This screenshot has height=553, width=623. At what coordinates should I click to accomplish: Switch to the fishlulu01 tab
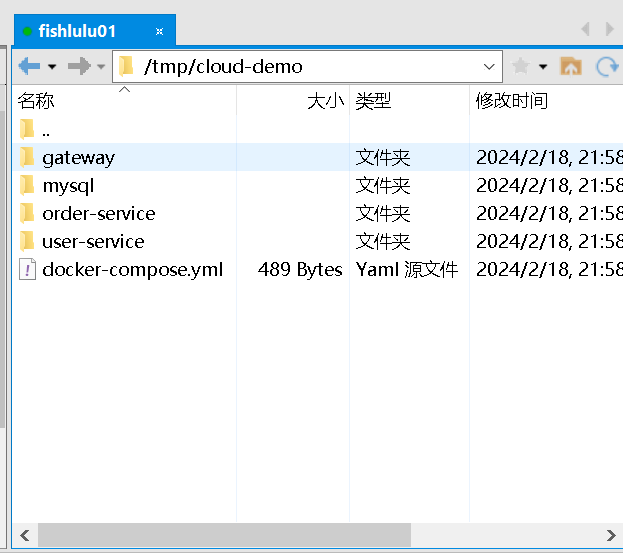(x=78, y=31)
